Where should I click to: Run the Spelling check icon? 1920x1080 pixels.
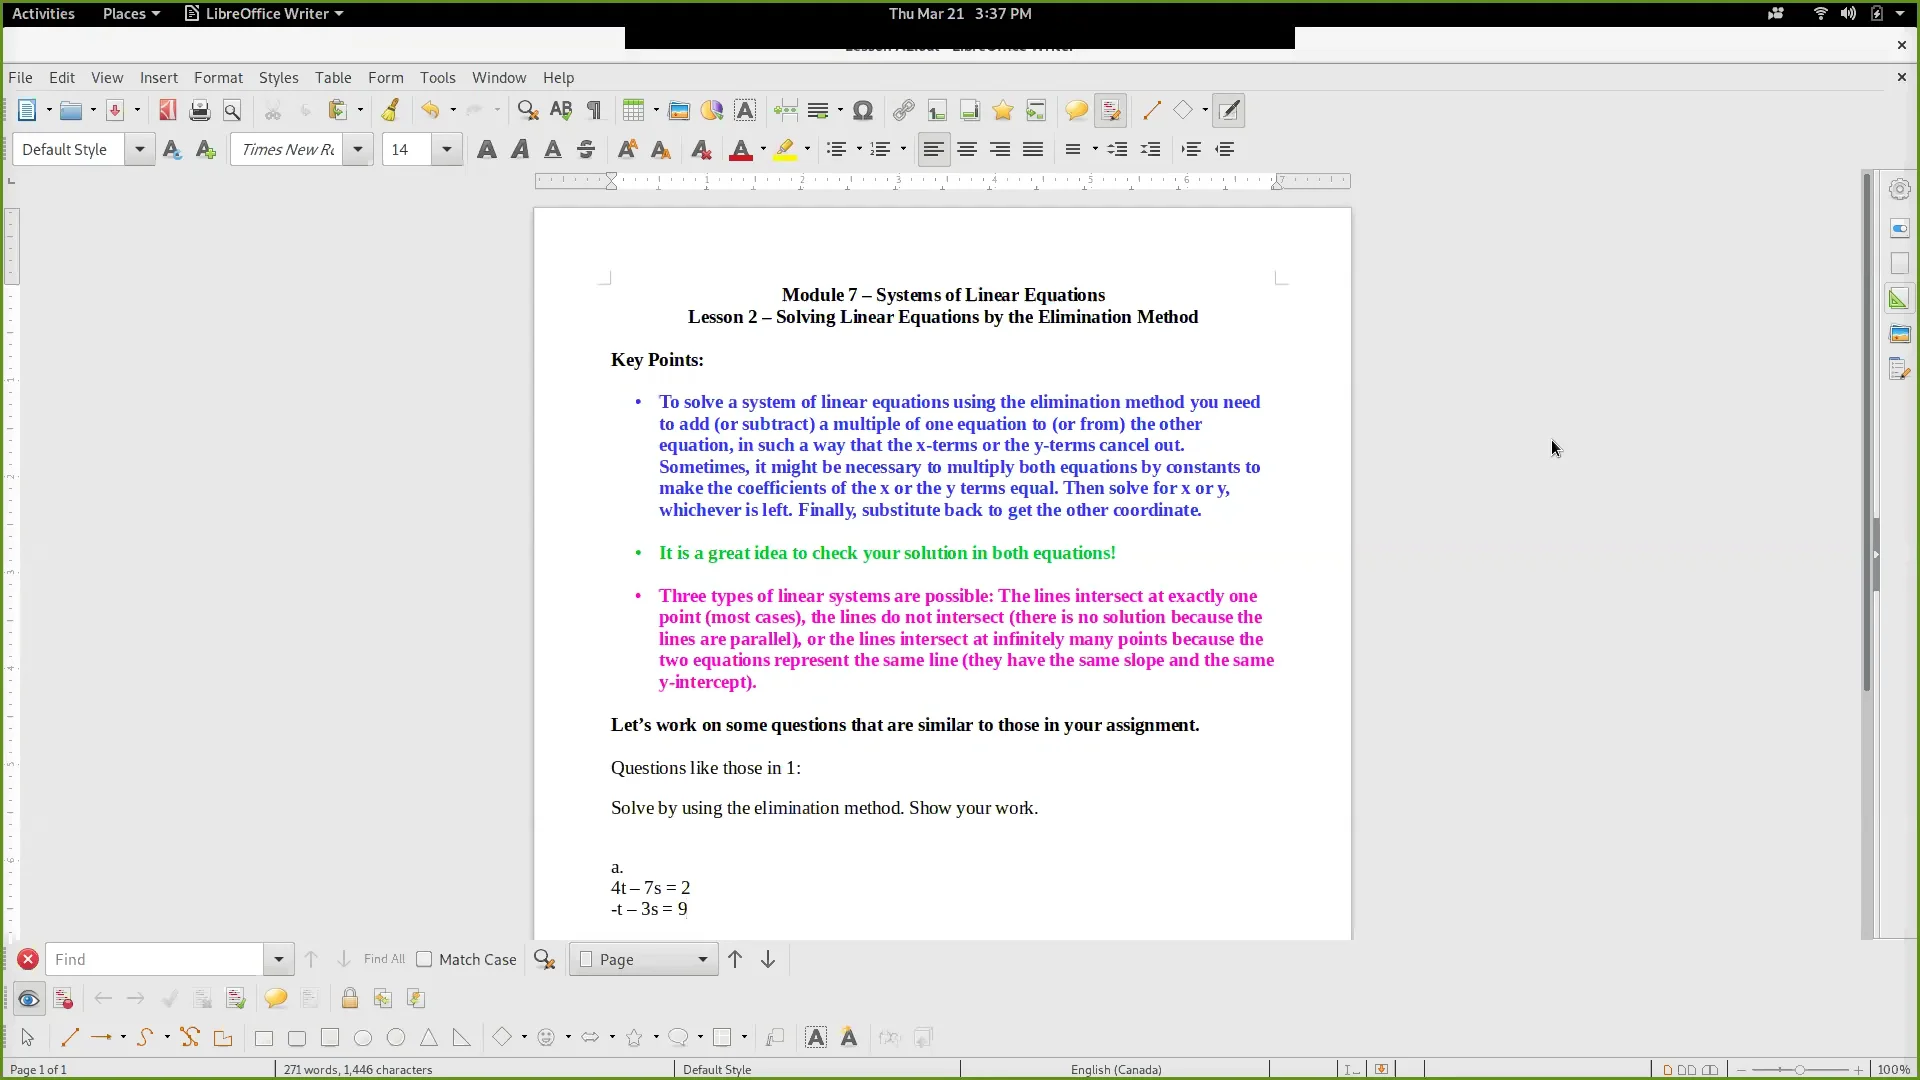tap(561, 110)
